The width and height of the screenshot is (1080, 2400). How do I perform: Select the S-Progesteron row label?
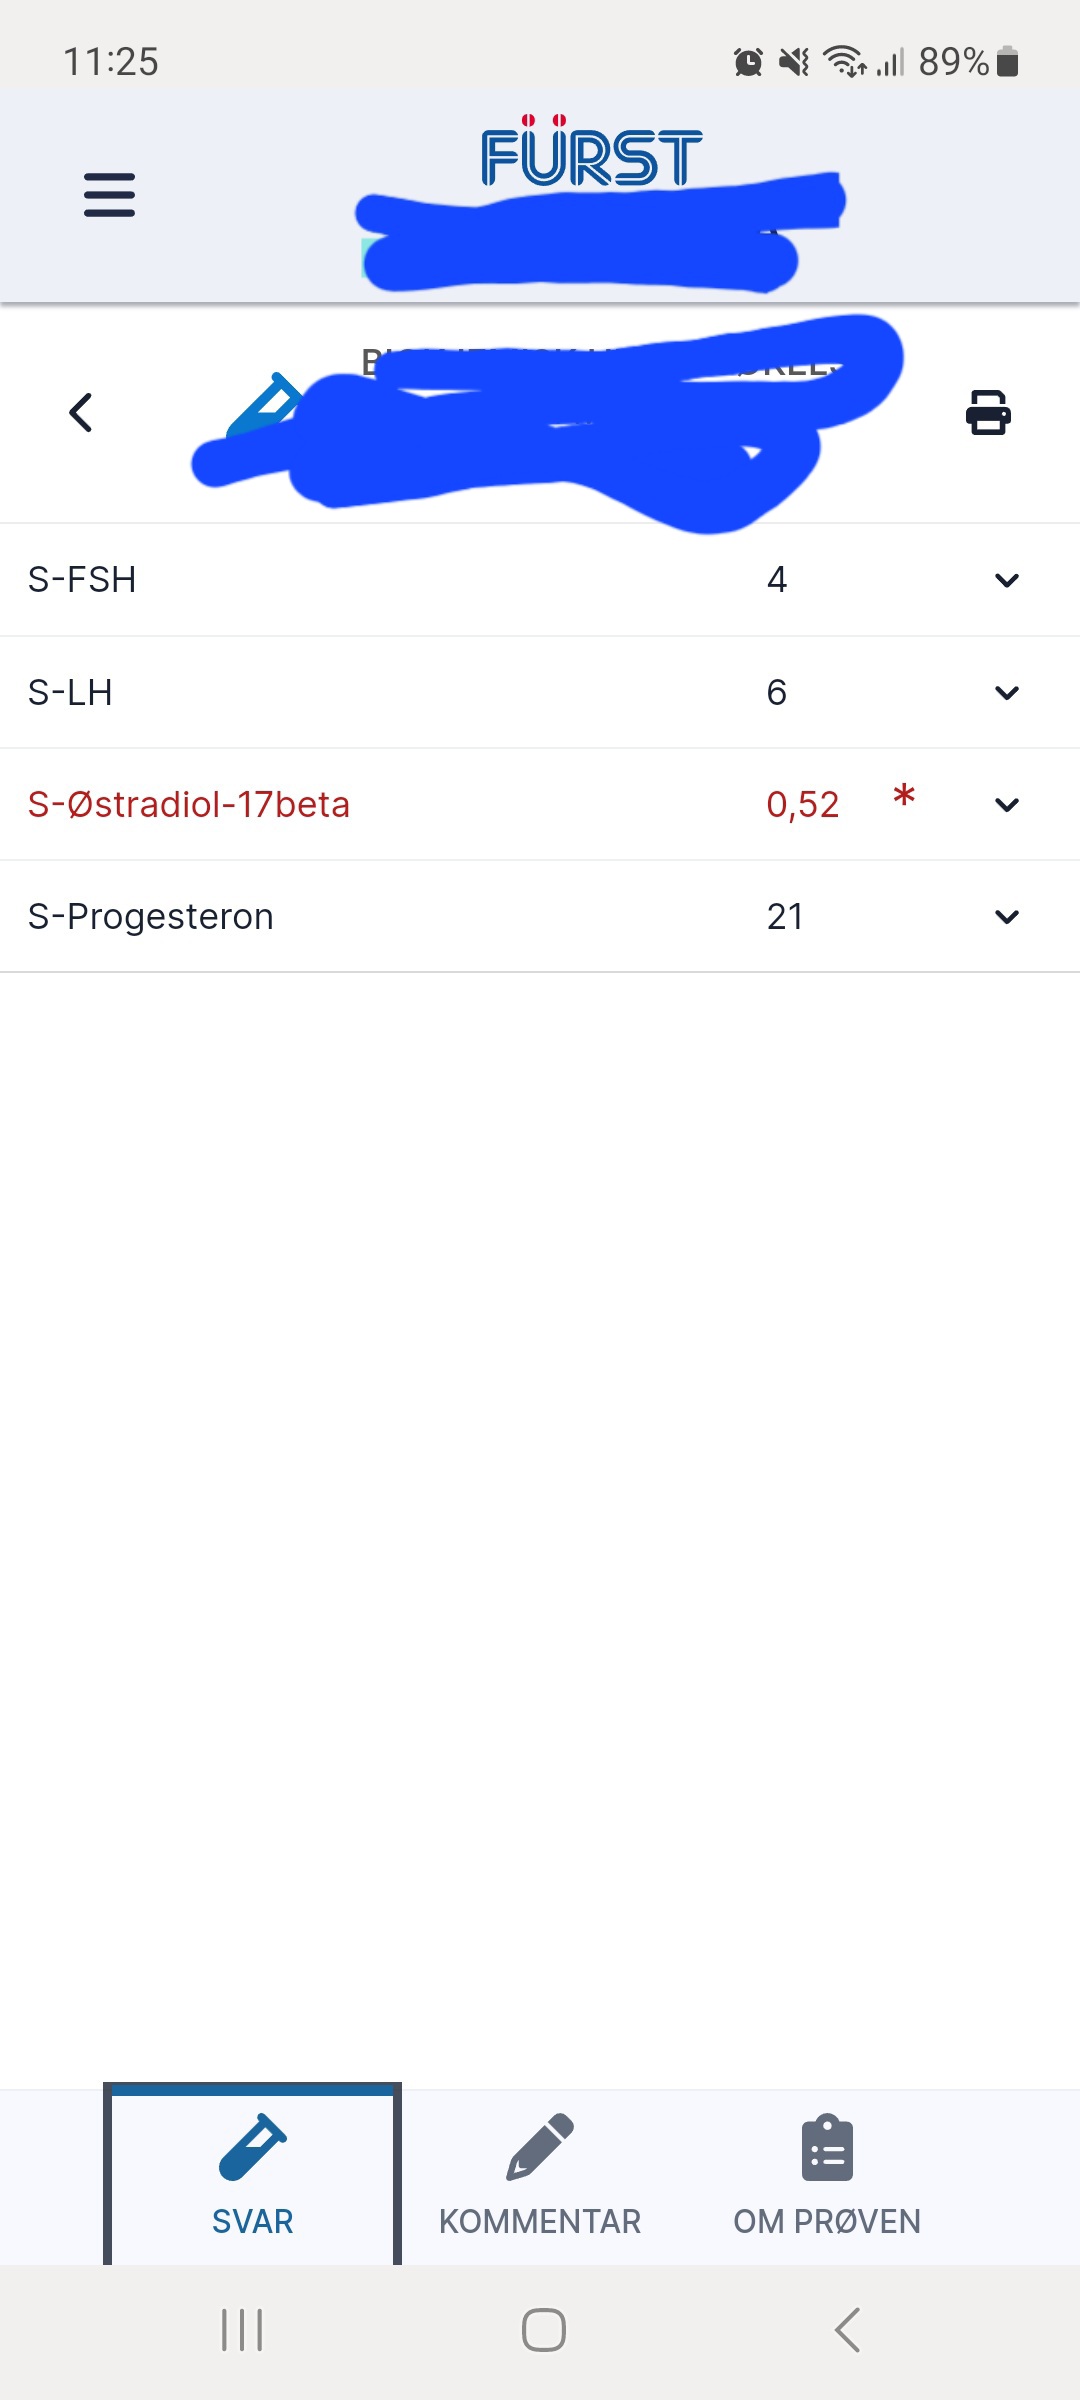151,916
